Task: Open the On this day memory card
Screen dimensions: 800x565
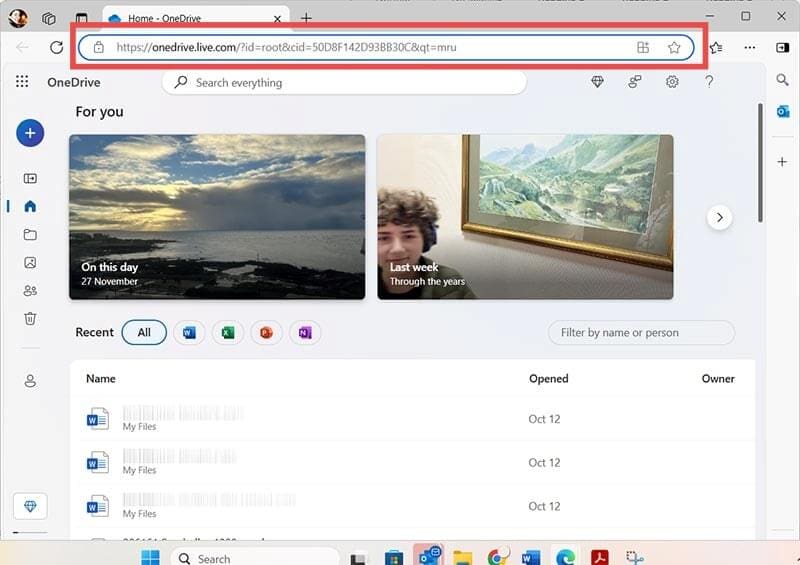Action: click(217, 217)
